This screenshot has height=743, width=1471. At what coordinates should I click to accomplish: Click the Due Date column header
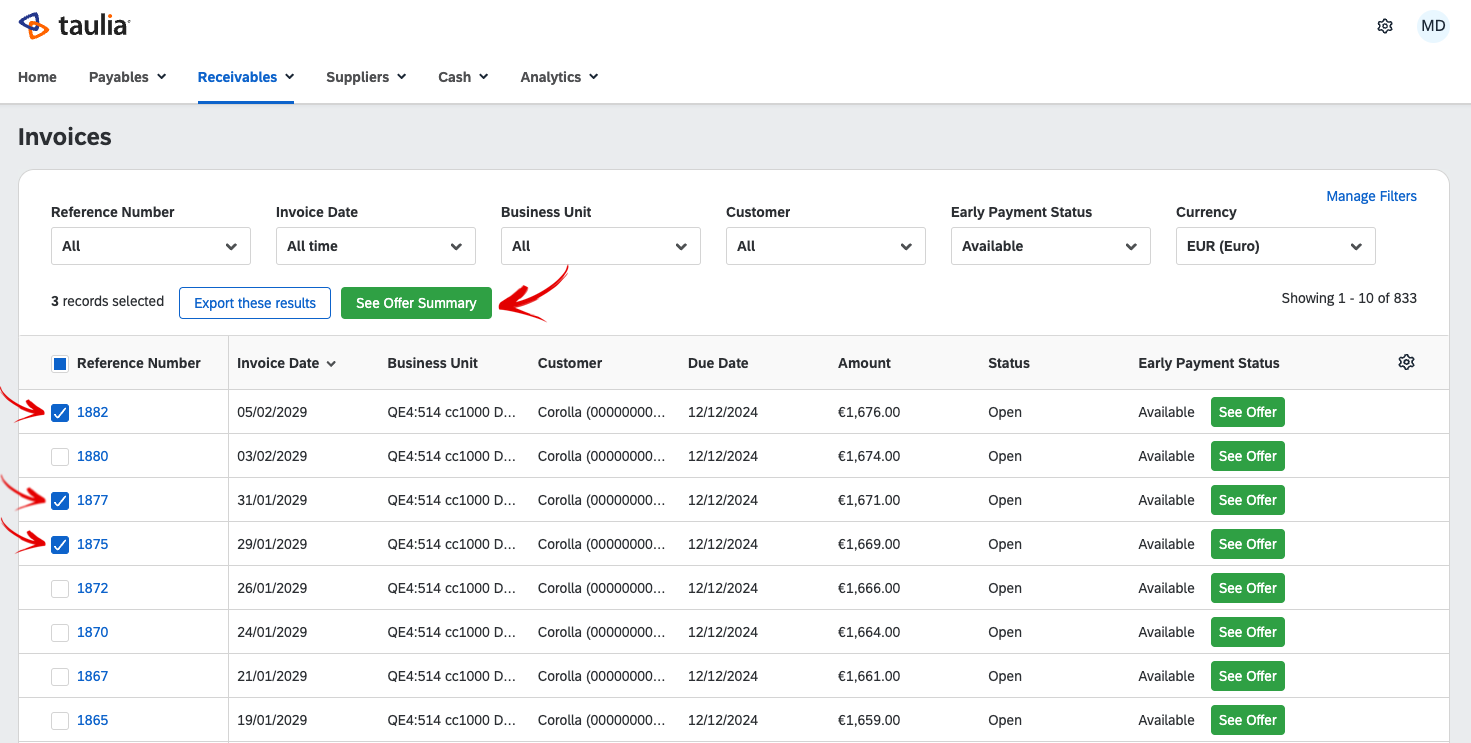(718, 363)
